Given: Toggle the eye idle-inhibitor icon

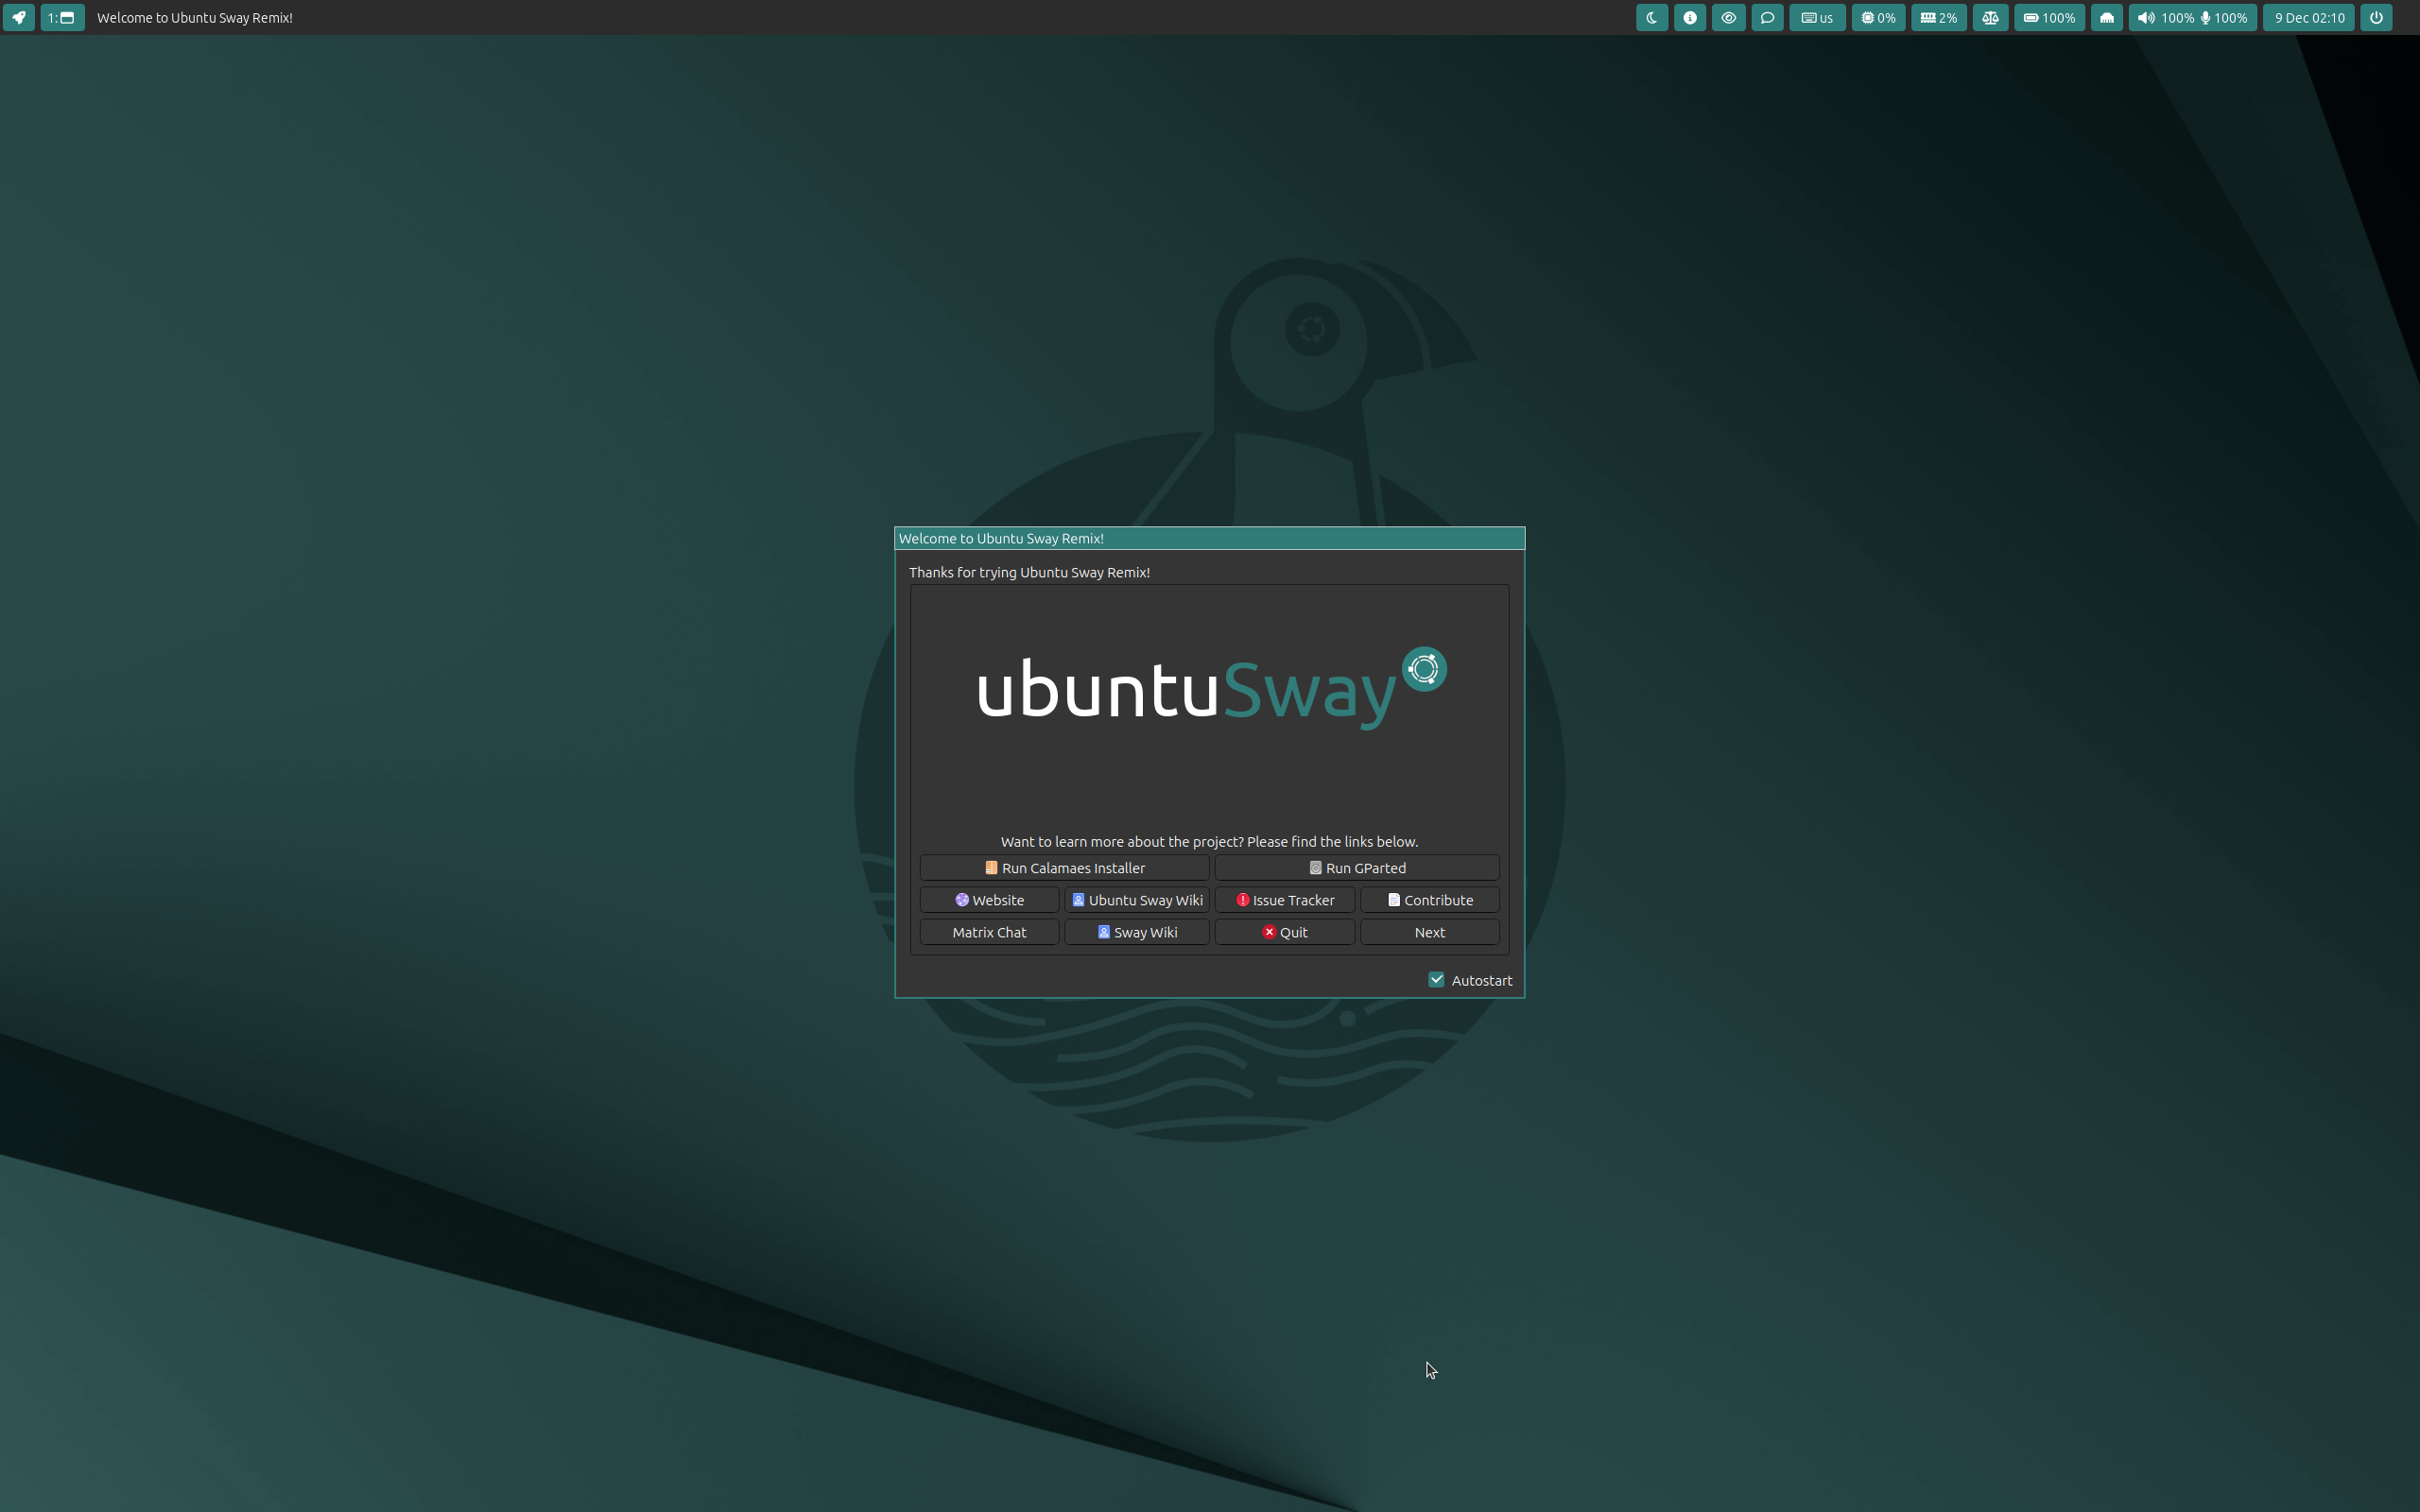Looking at the screenshot, I should pyautogui.click(x=1728, y=17).
